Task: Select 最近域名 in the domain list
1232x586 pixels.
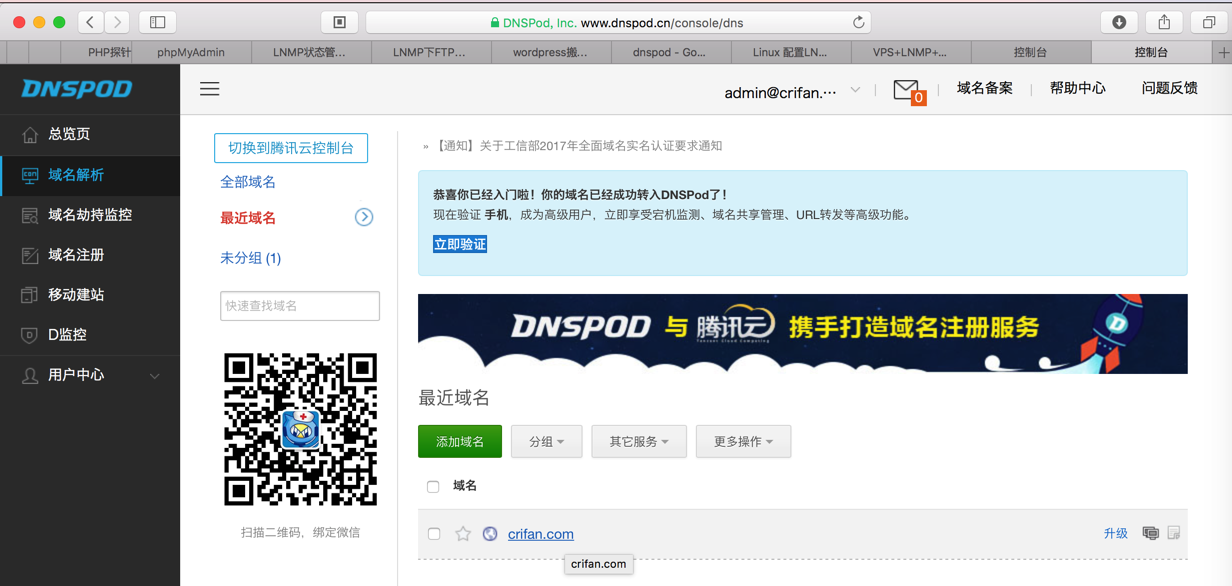Action: (248, 218)
